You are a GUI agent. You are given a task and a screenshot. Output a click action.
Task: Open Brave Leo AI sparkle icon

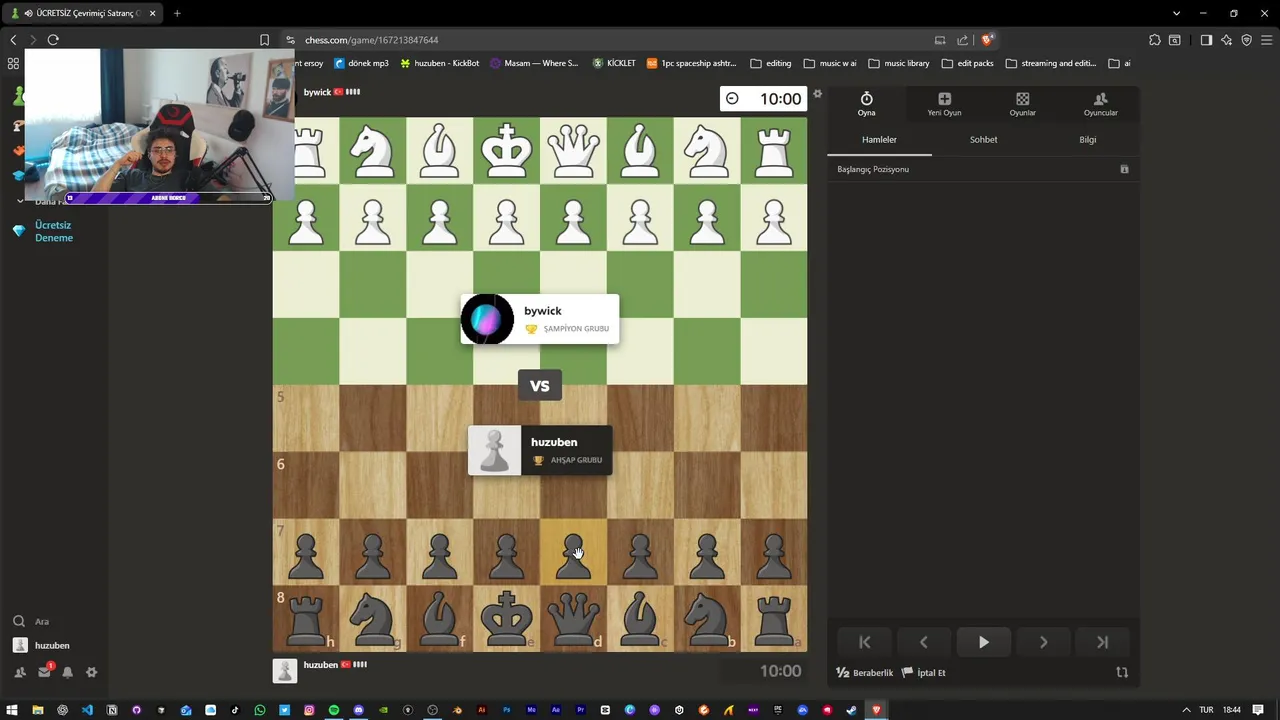tap(1227, 40)
